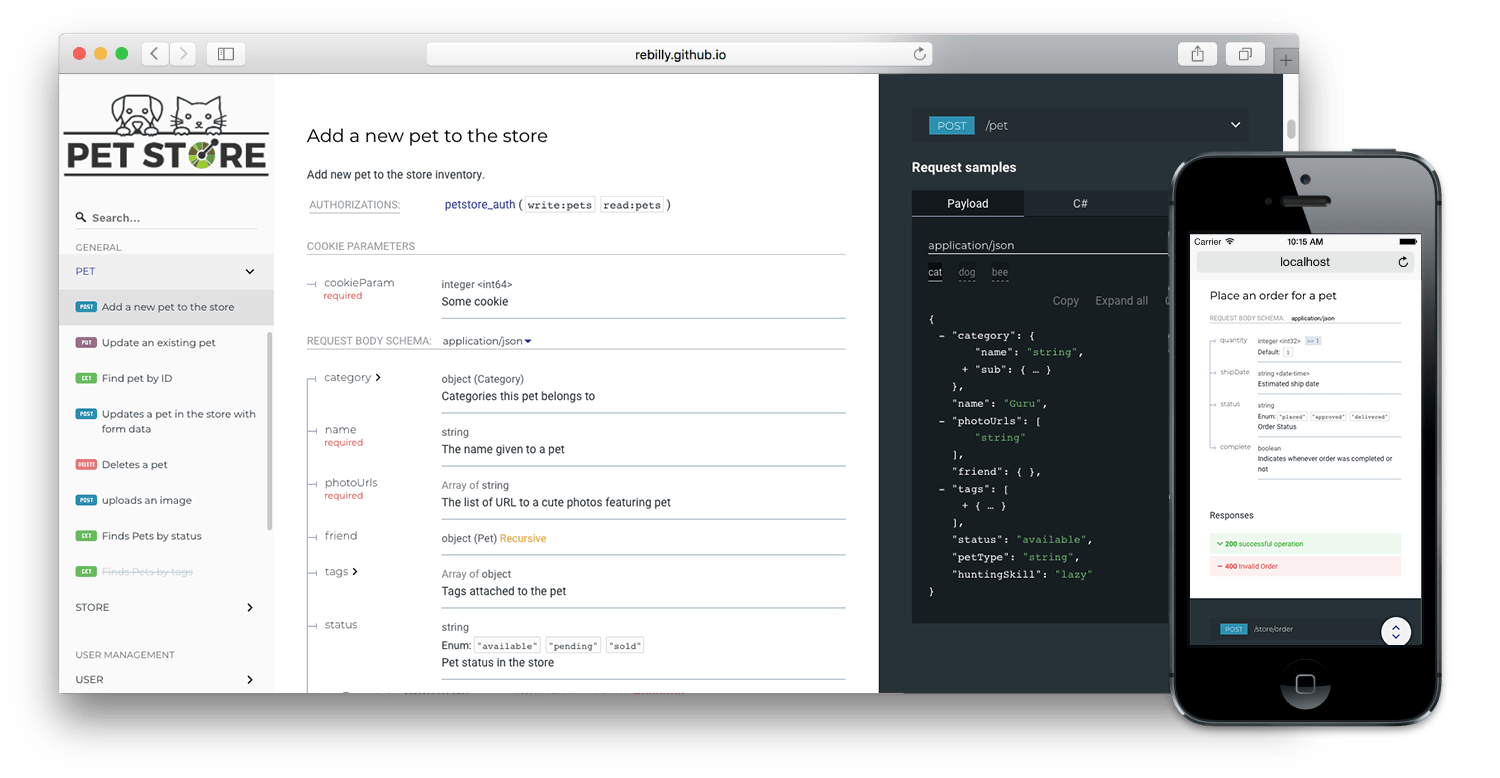The height and width of the screenshot is (778, 1500).
Task: Select the bee payload example
Action: click(x=1000, y=272)
